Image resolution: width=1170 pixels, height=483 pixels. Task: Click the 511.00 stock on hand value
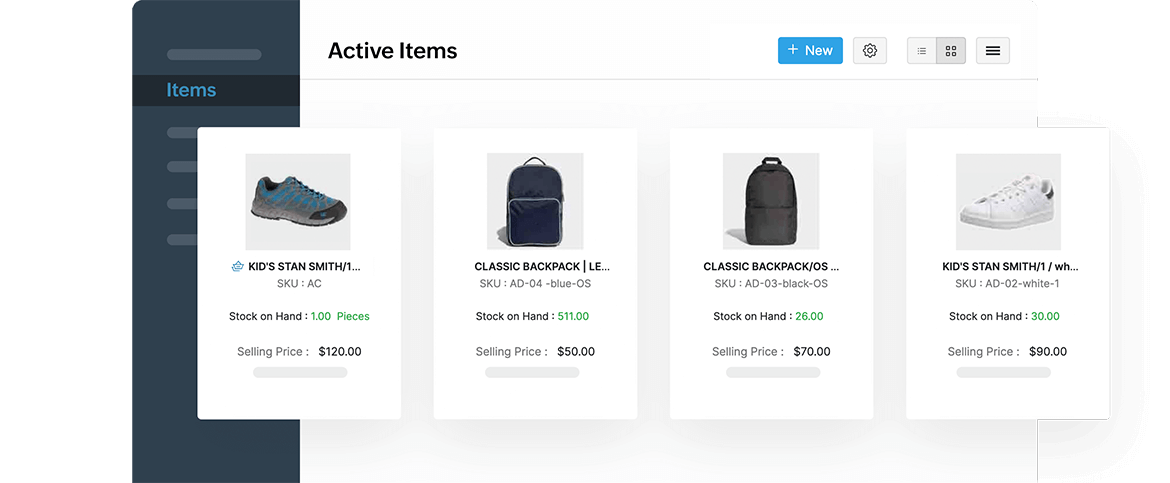tap(573, 316)
